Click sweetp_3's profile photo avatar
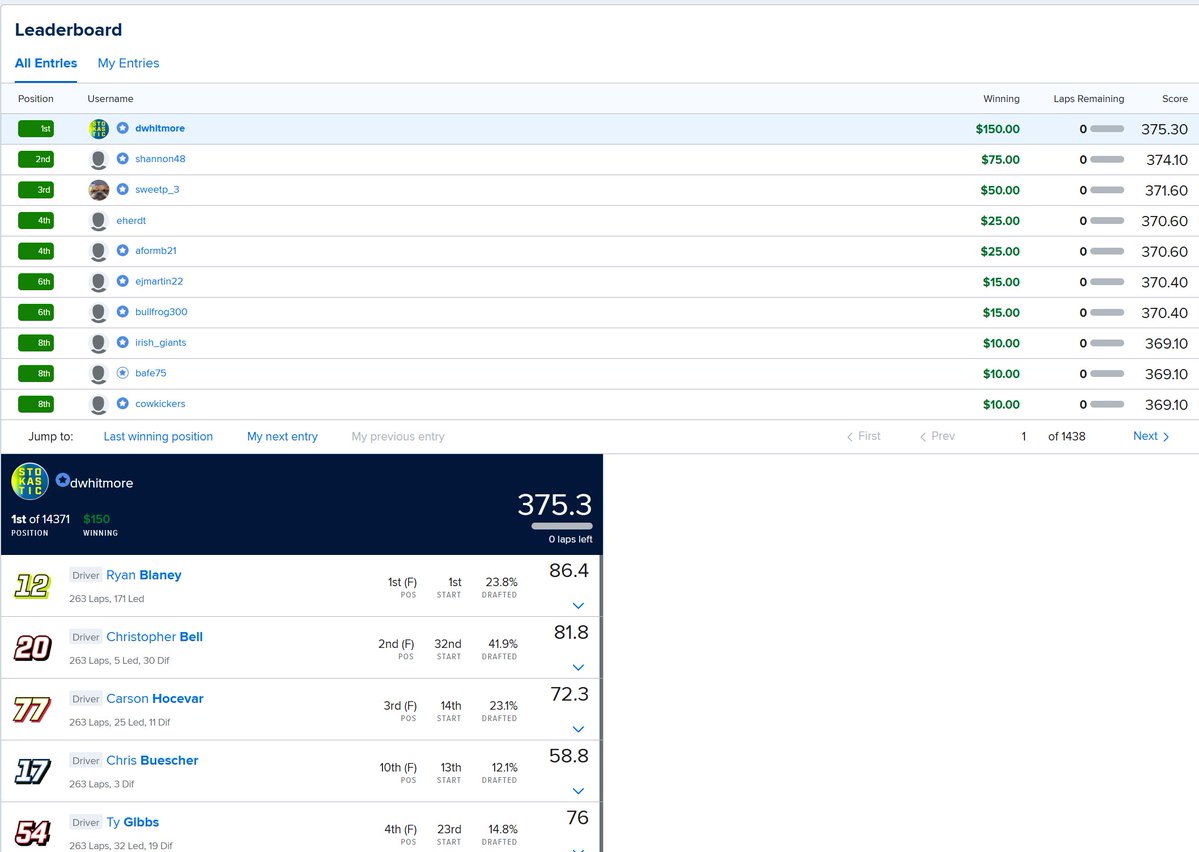The height and width of the screenshot is (852, 1199). pos(99,190)
